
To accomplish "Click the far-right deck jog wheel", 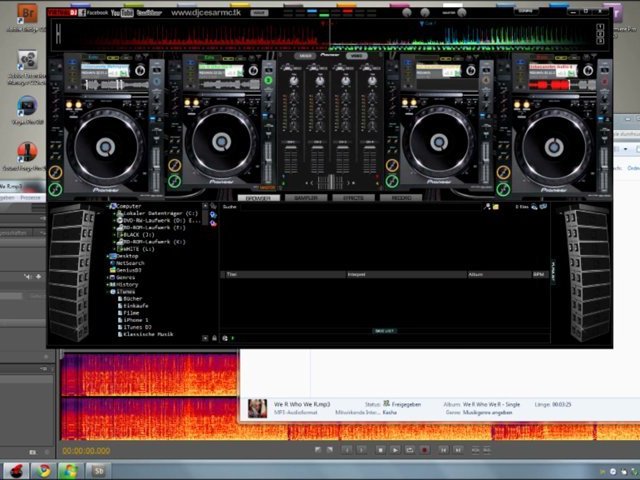I will [x=557, y=147].
